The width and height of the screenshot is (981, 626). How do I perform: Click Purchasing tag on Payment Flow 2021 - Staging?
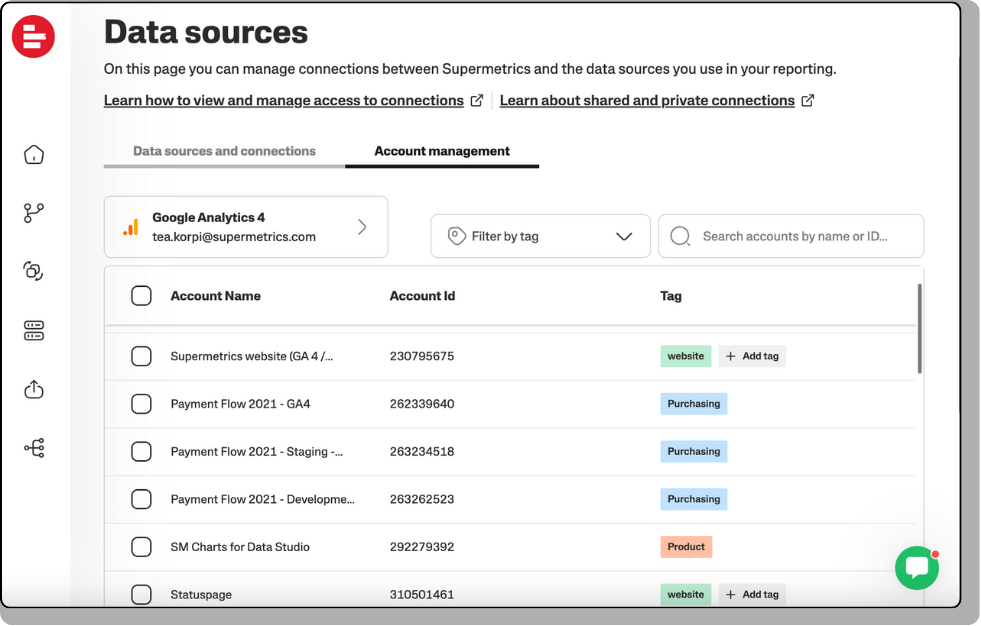[x=694, y=452]
